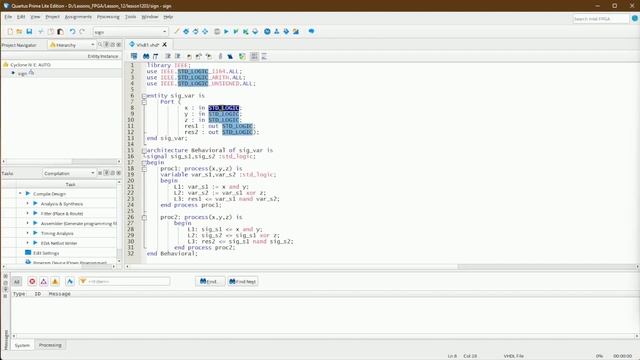
Task: Undo the last edit with the Undo arrow
Action: (x=72, y=31)
